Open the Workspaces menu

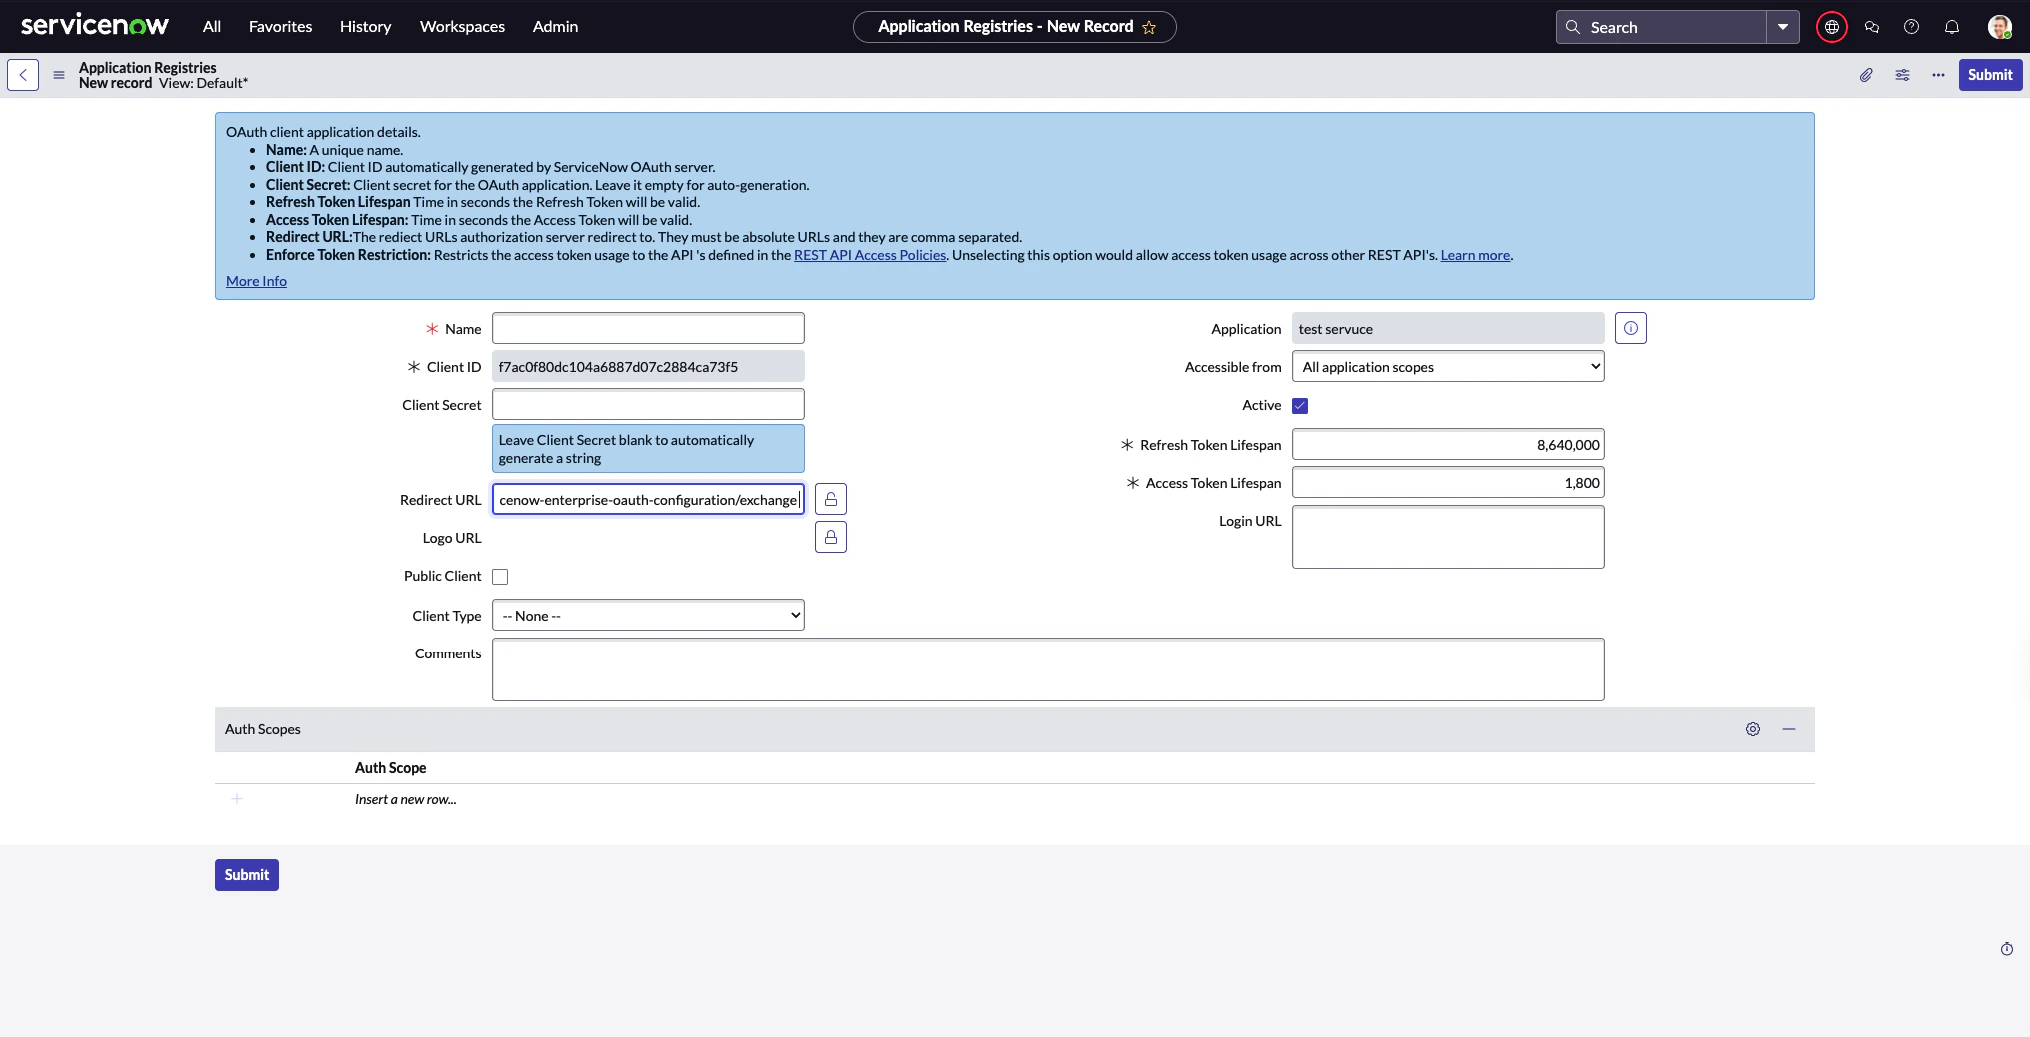[x=462, y=27]
